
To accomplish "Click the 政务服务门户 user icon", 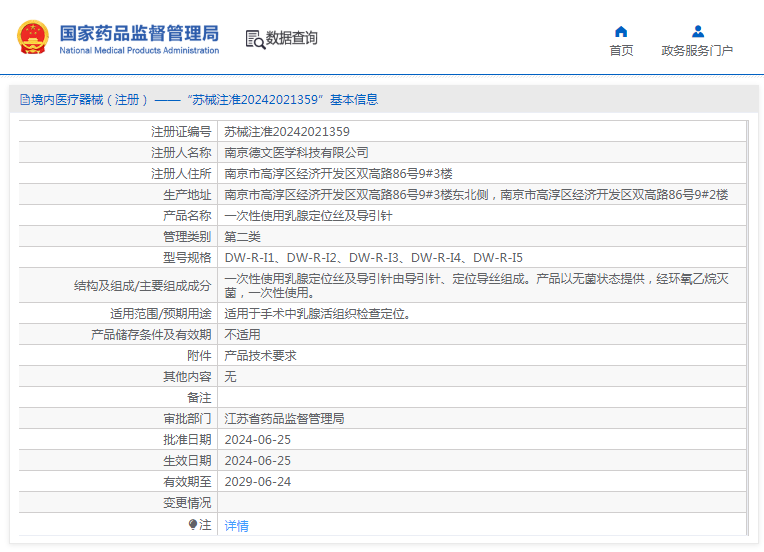I will (698, 32).
